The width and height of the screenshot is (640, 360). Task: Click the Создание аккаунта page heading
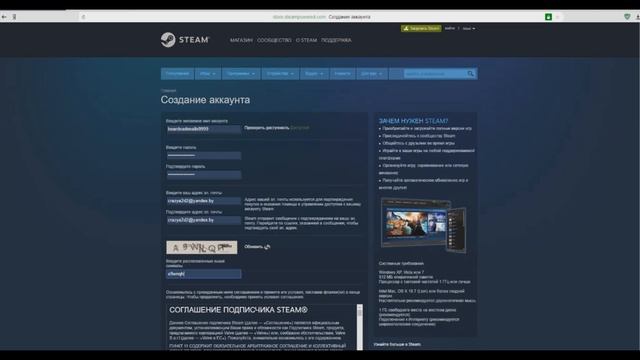pos(205,100)
